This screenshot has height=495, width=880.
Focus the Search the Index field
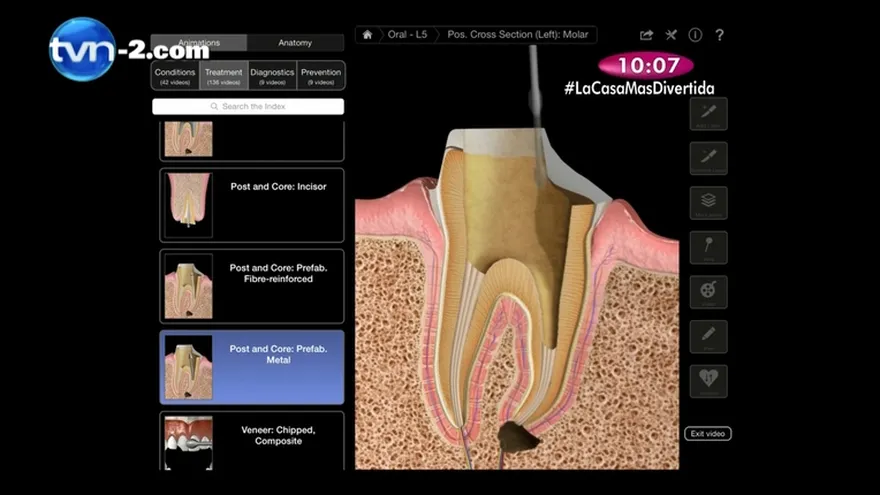[248, 107]
